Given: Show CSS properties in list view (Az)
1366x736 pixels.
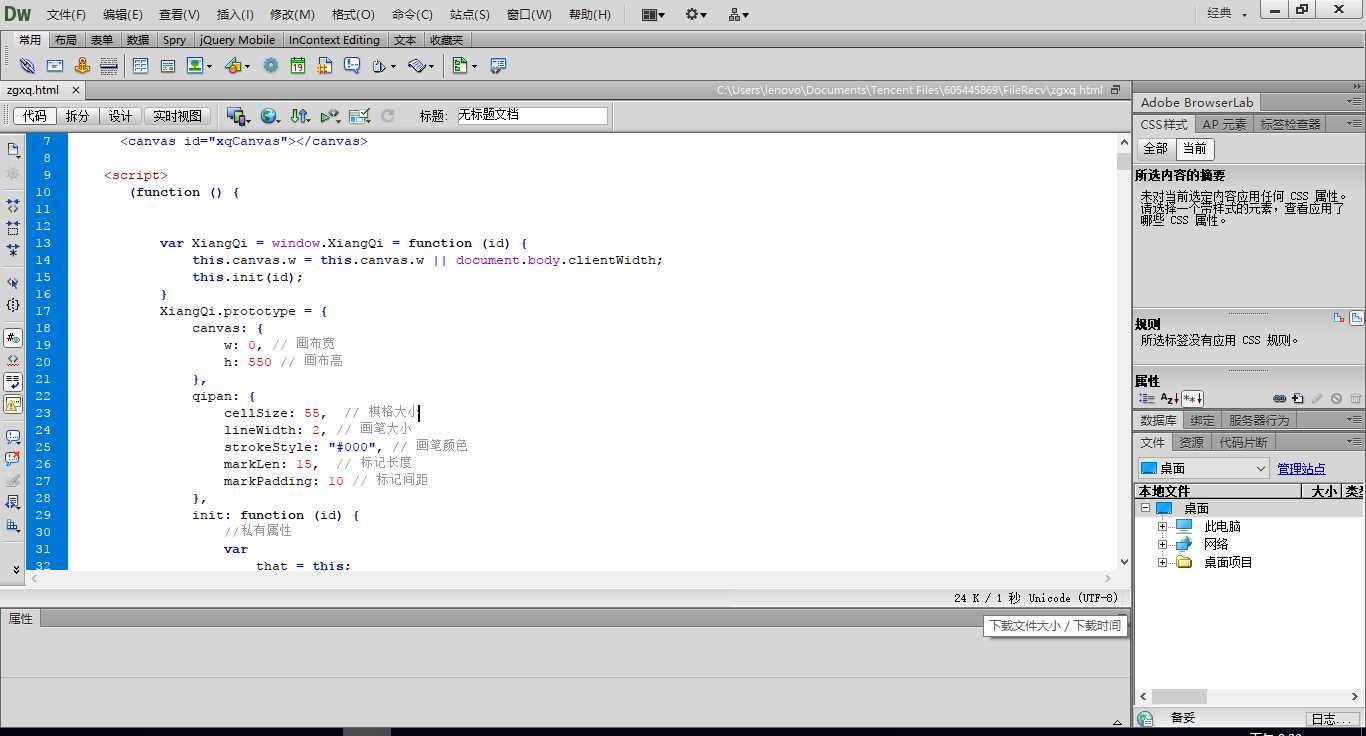Looking at the screenshot, I should pos(1168,398).
